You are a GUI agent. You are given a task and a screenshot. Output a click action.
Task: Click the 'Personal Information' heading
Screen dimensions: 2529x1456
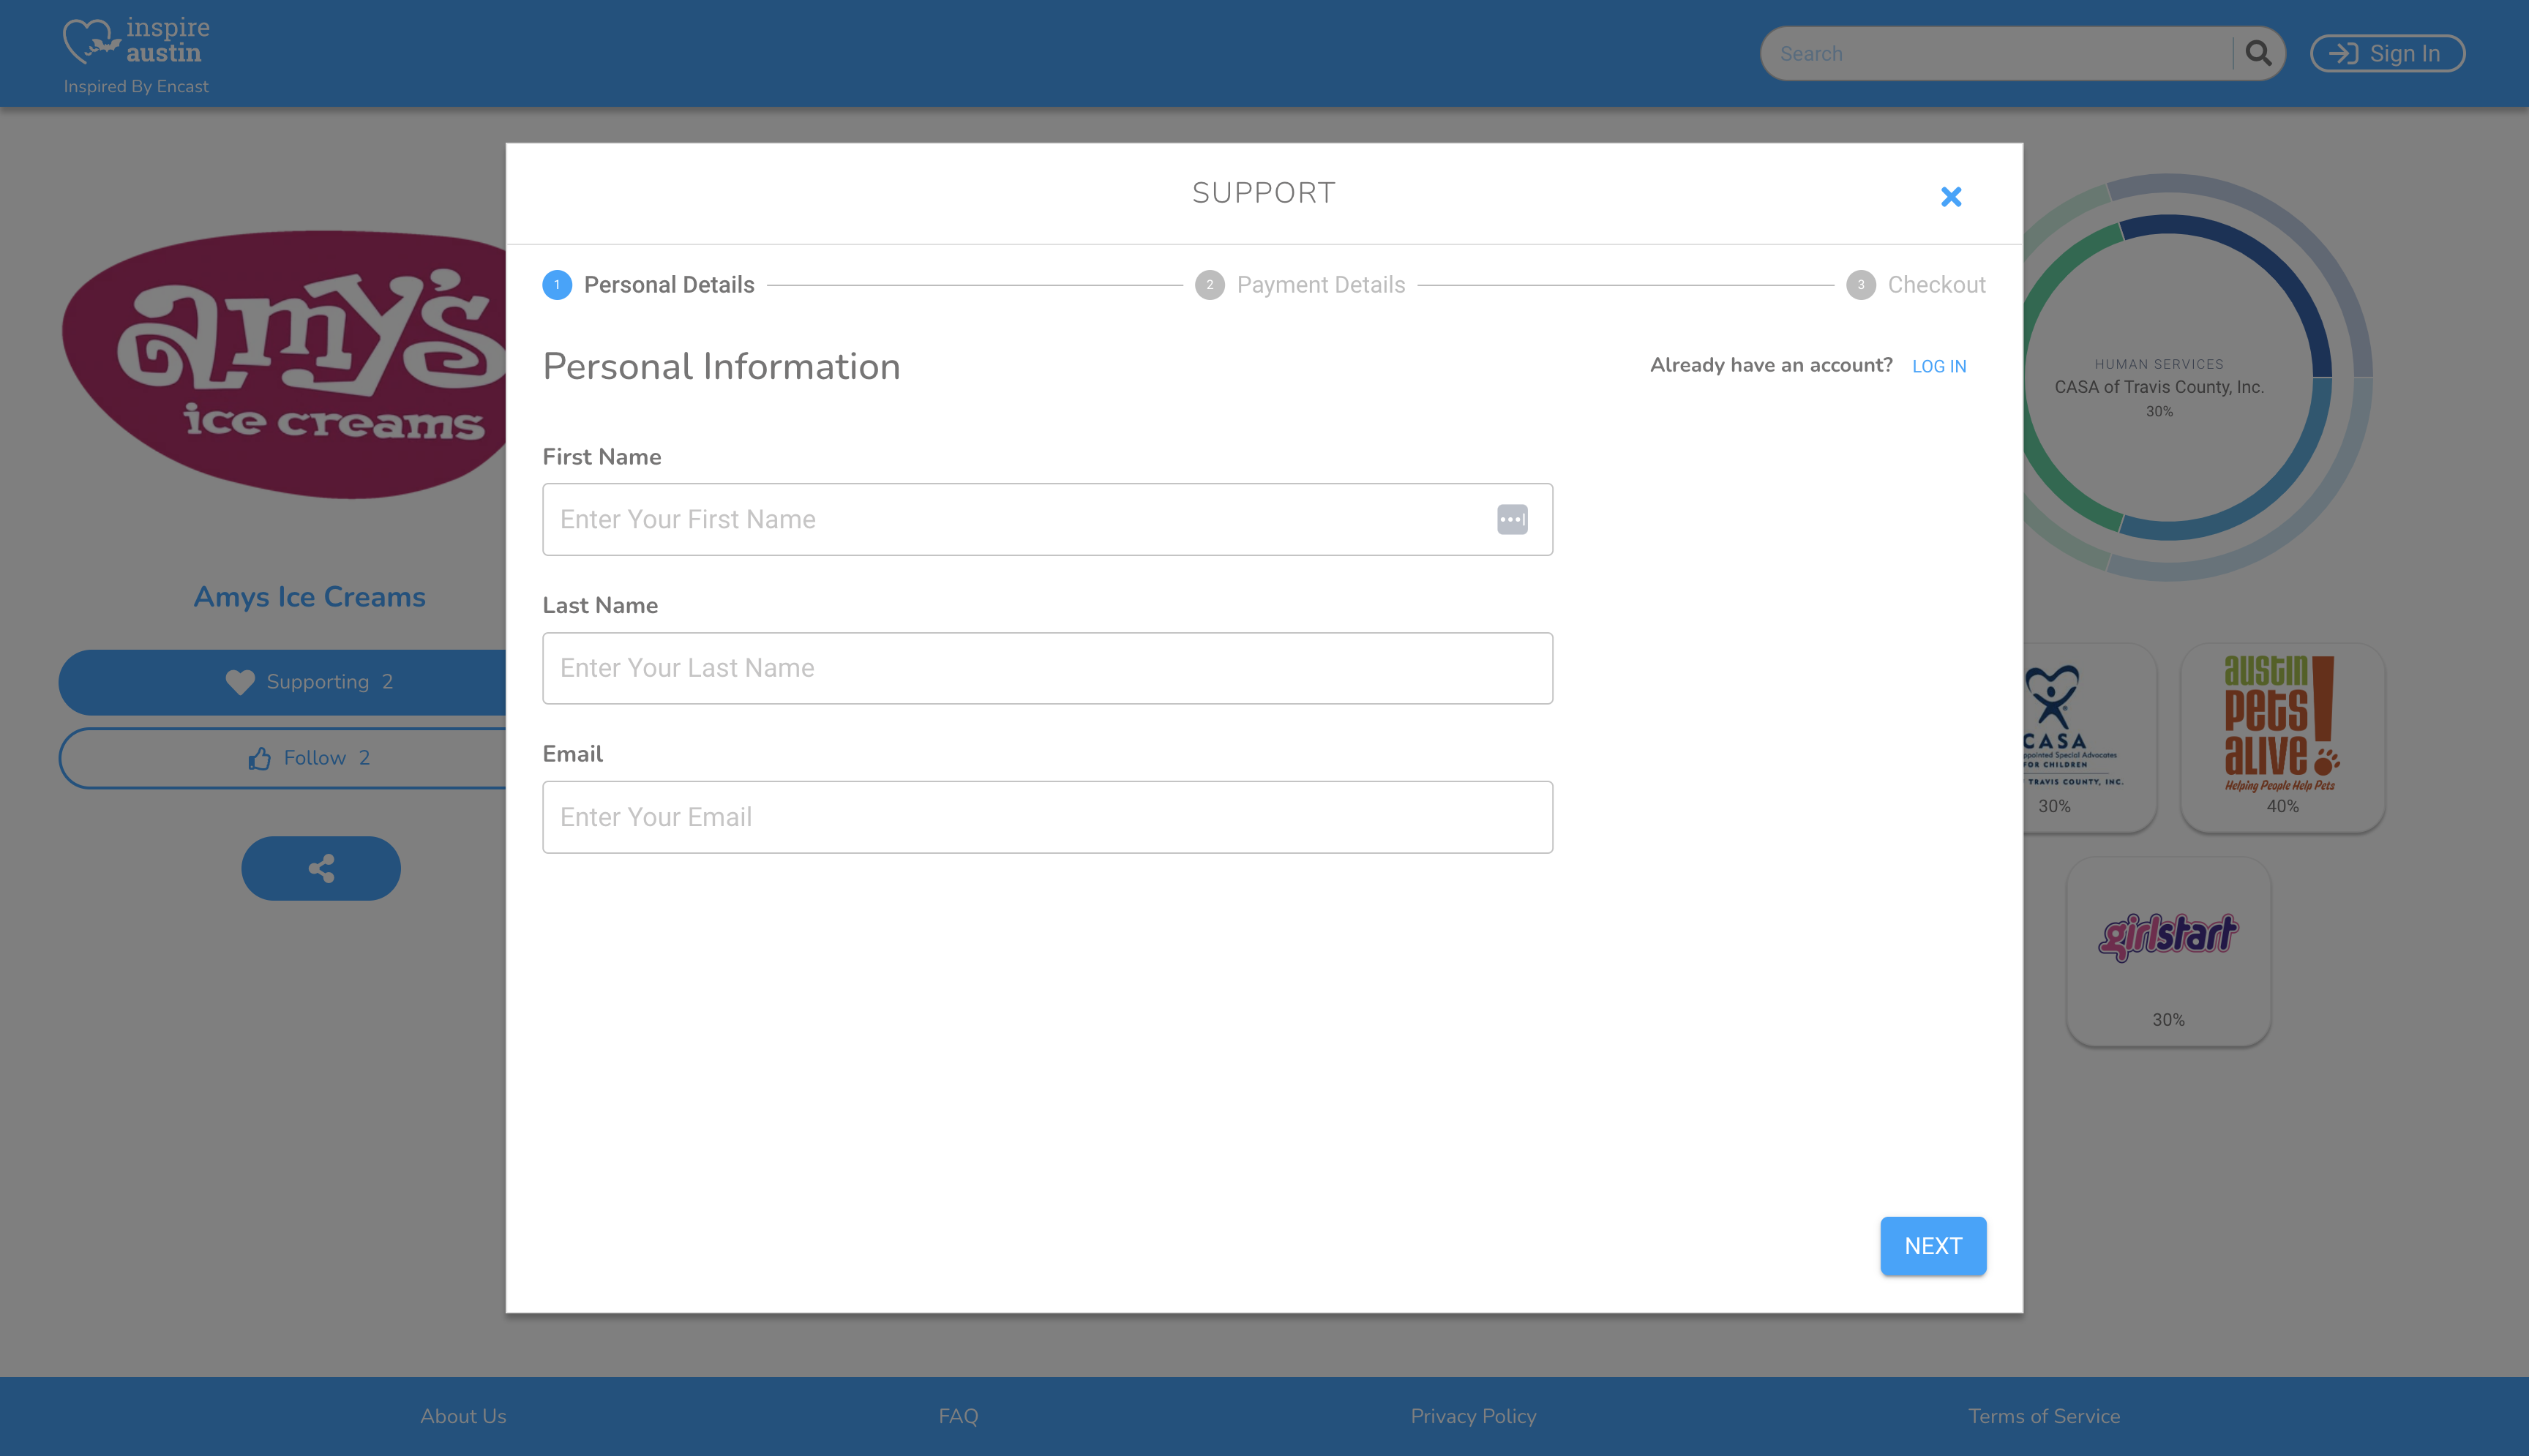coord(721,367)
